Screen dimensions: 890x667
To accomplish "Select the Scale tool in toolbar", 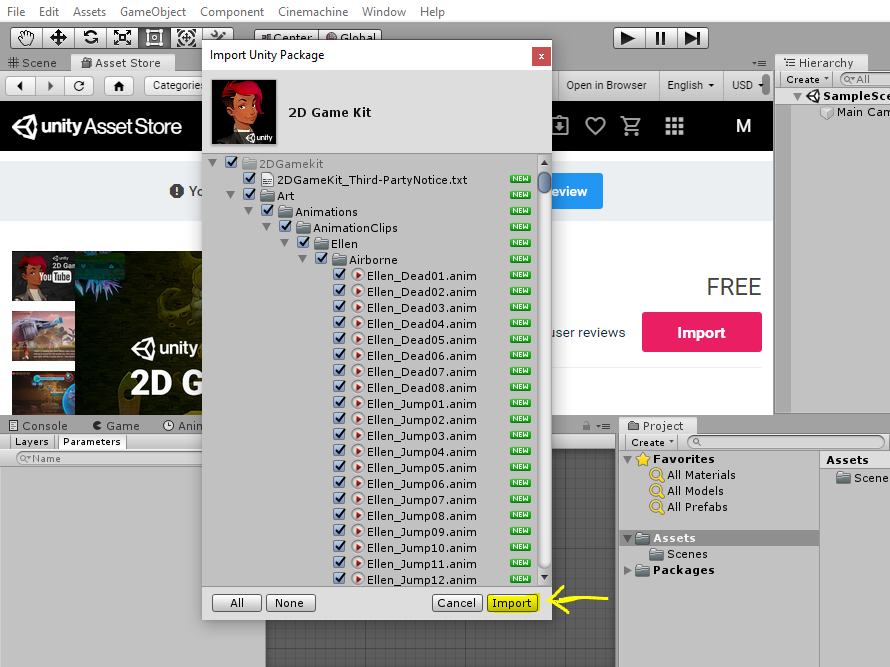I will [x=122, y=38].
